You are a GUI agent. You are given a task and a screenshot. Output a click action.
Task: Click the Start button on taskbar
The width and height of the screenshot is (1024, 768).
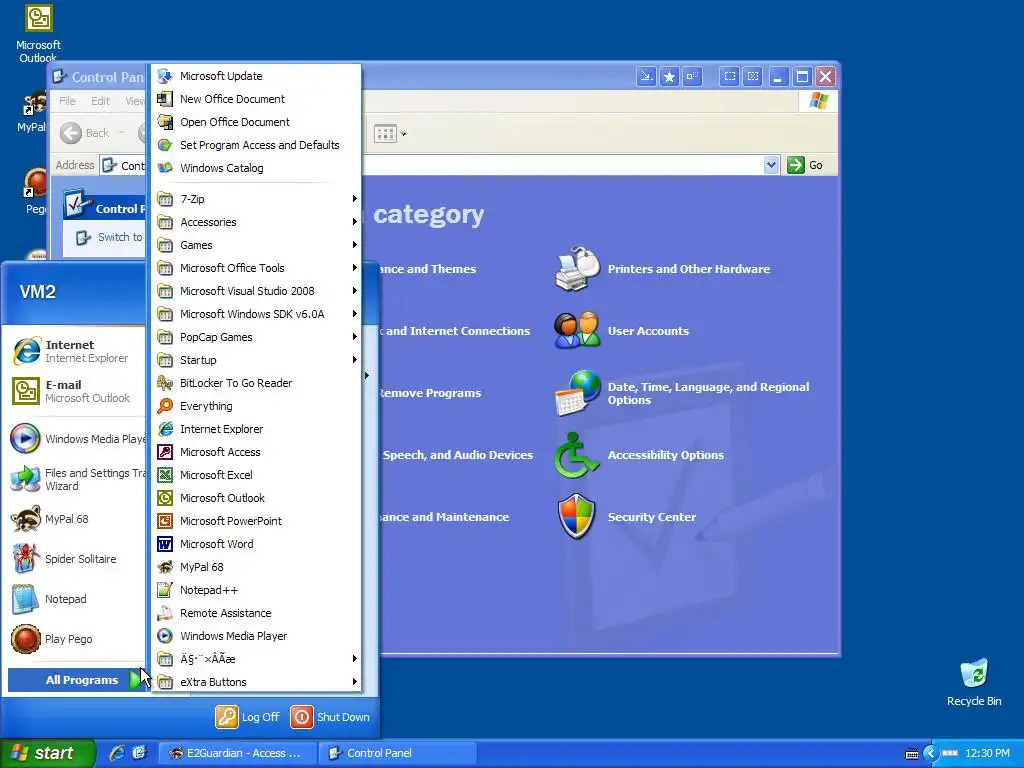48,753
